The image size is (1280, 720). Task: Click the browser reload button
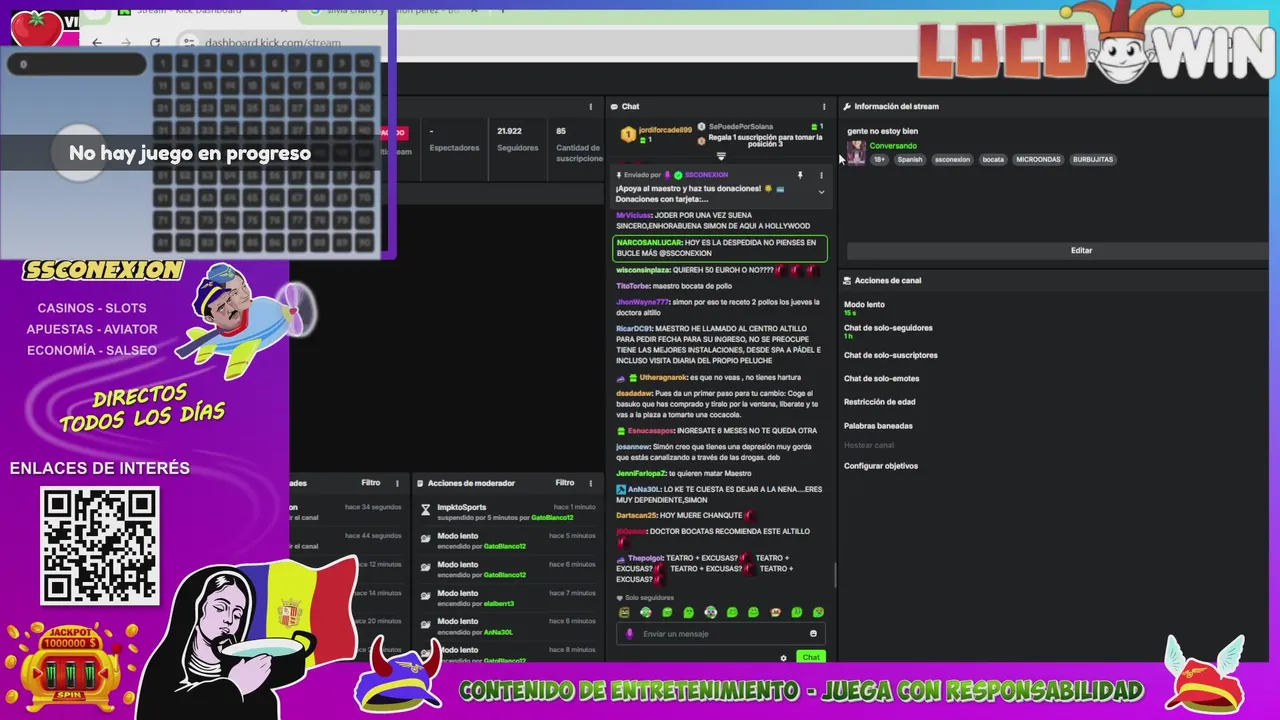(155, 42)
